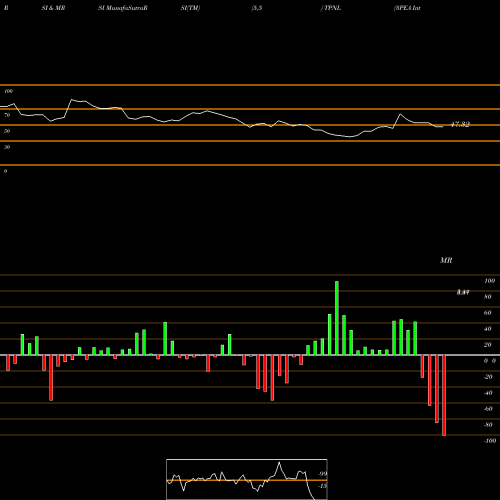Click the 40 label on MR axis

(488, 329)
